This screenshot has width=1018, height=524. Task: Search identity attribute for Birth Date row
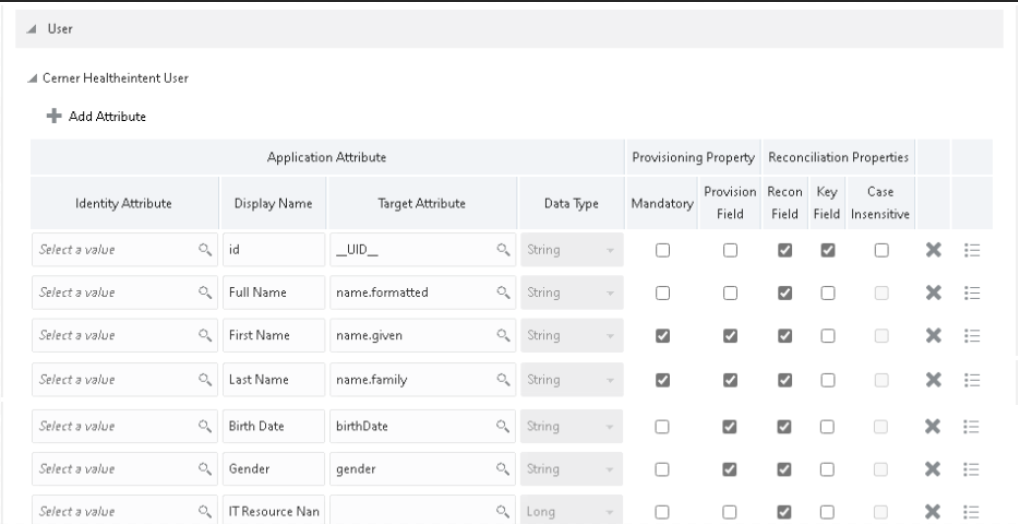(x=205, y=426)
